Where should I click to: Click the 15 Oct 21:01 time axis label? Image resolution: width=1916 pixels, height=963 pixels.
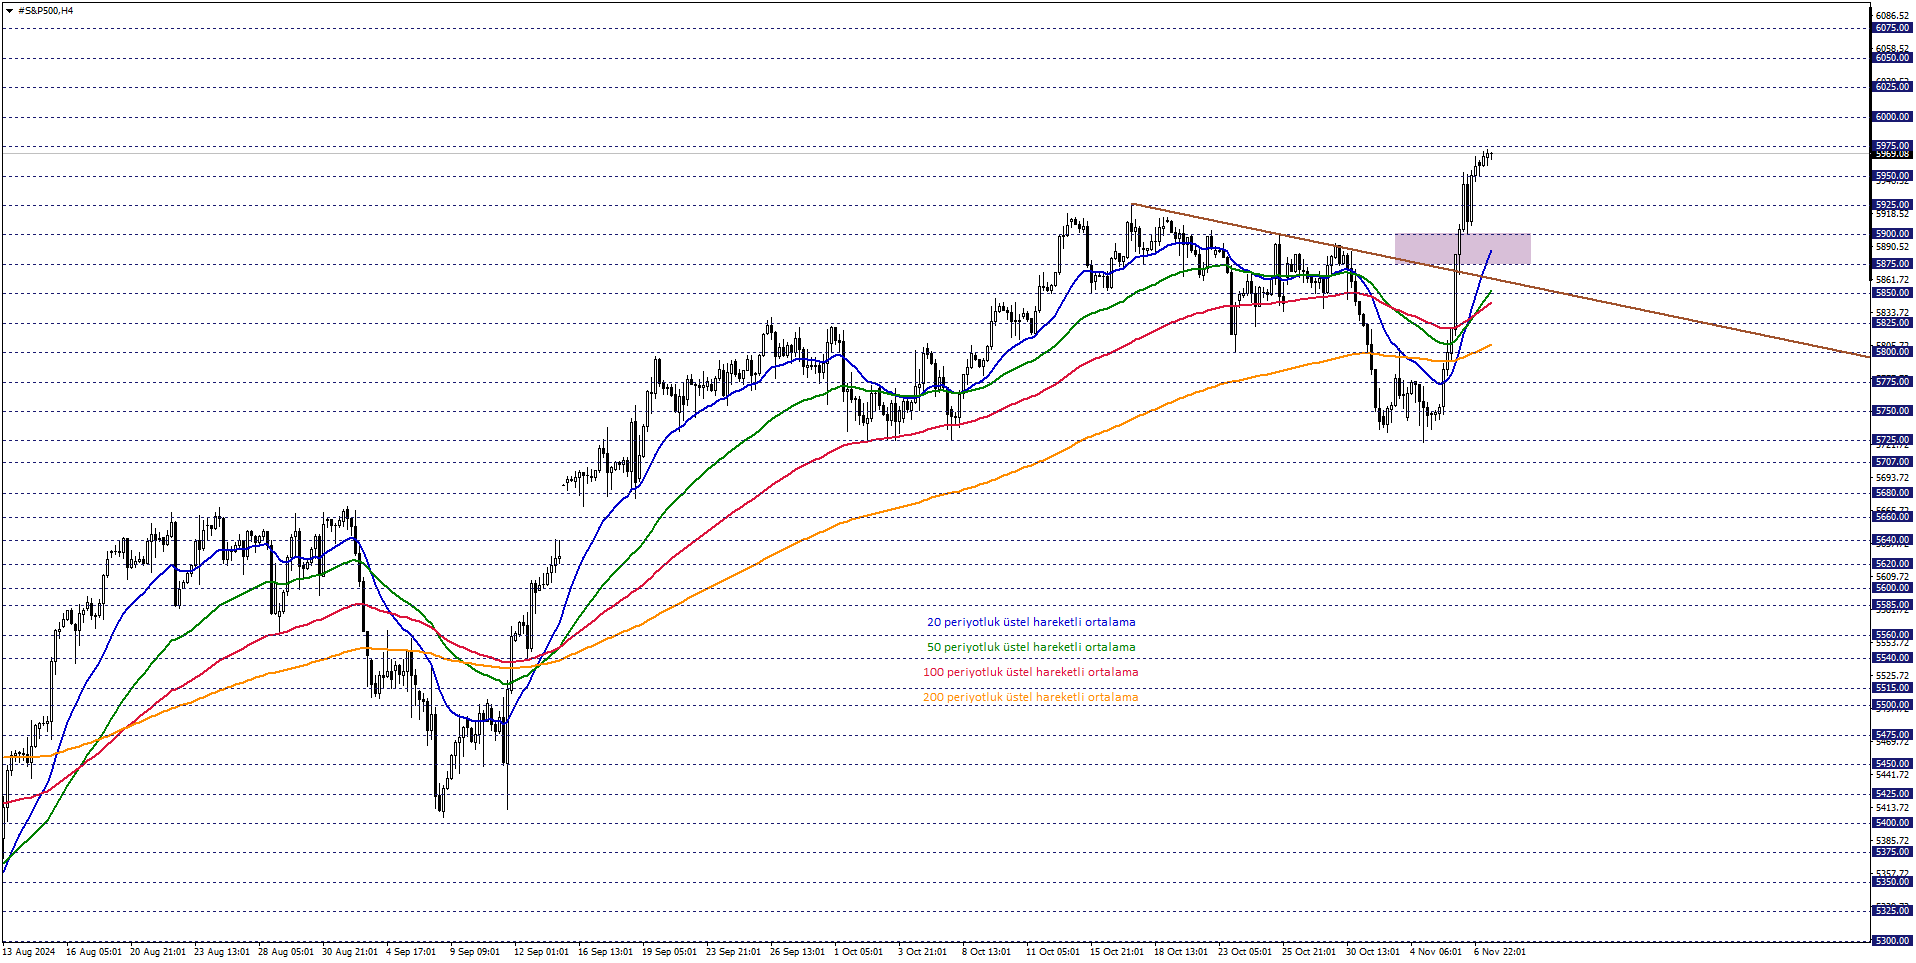[1117, 952]
